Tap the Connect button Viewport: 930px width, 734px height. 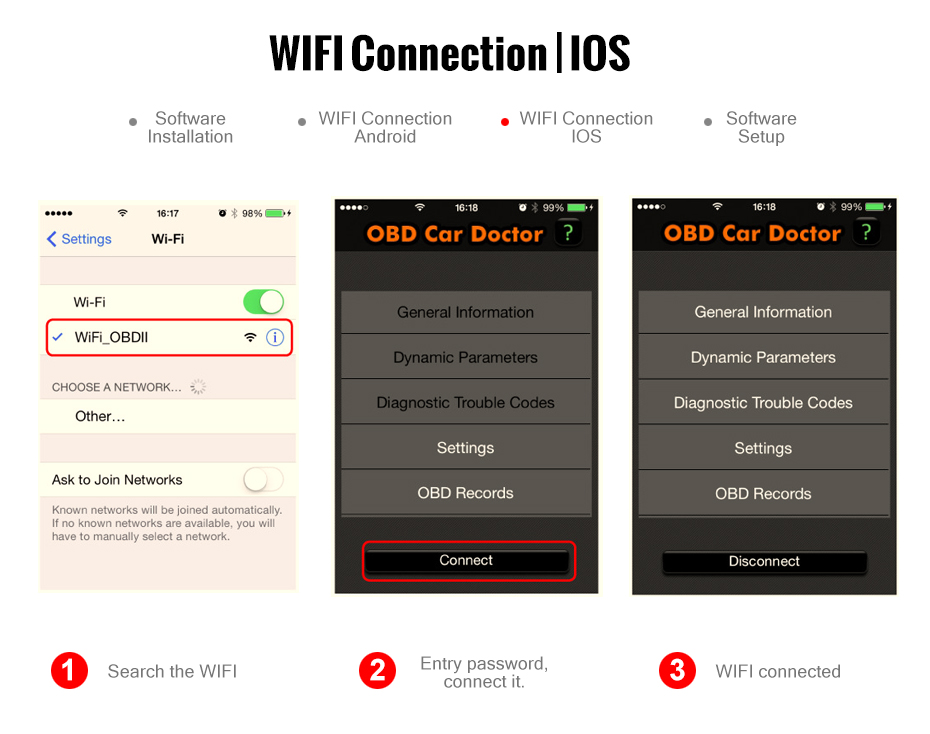pos(467,560)
